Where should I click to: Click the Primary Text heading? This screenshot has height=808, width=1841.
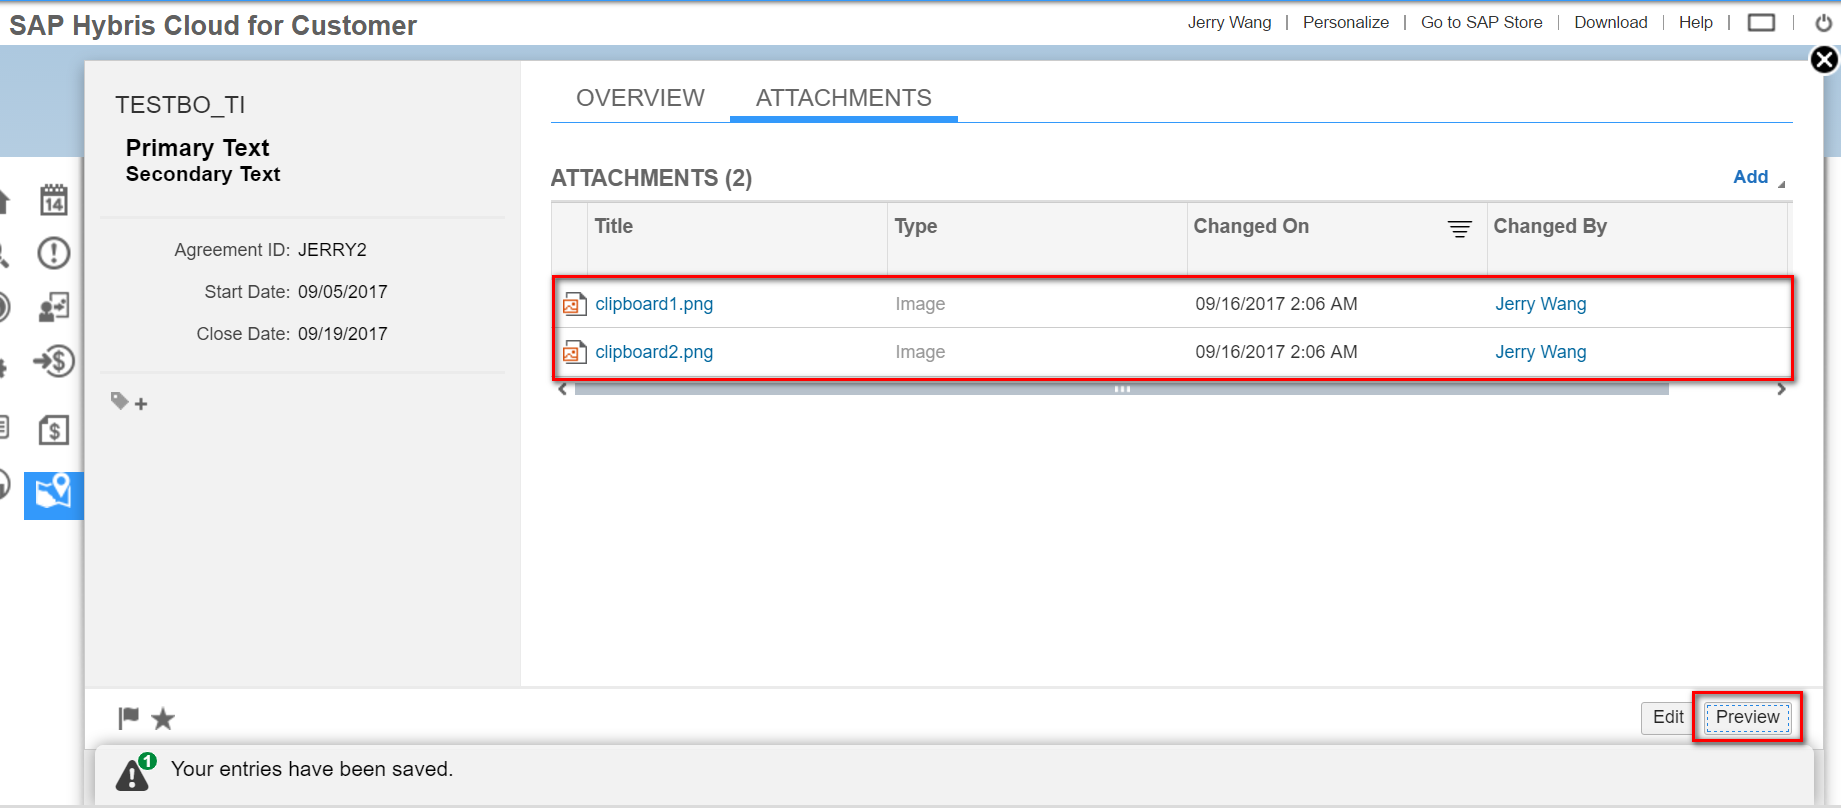(x=197, y=148)
